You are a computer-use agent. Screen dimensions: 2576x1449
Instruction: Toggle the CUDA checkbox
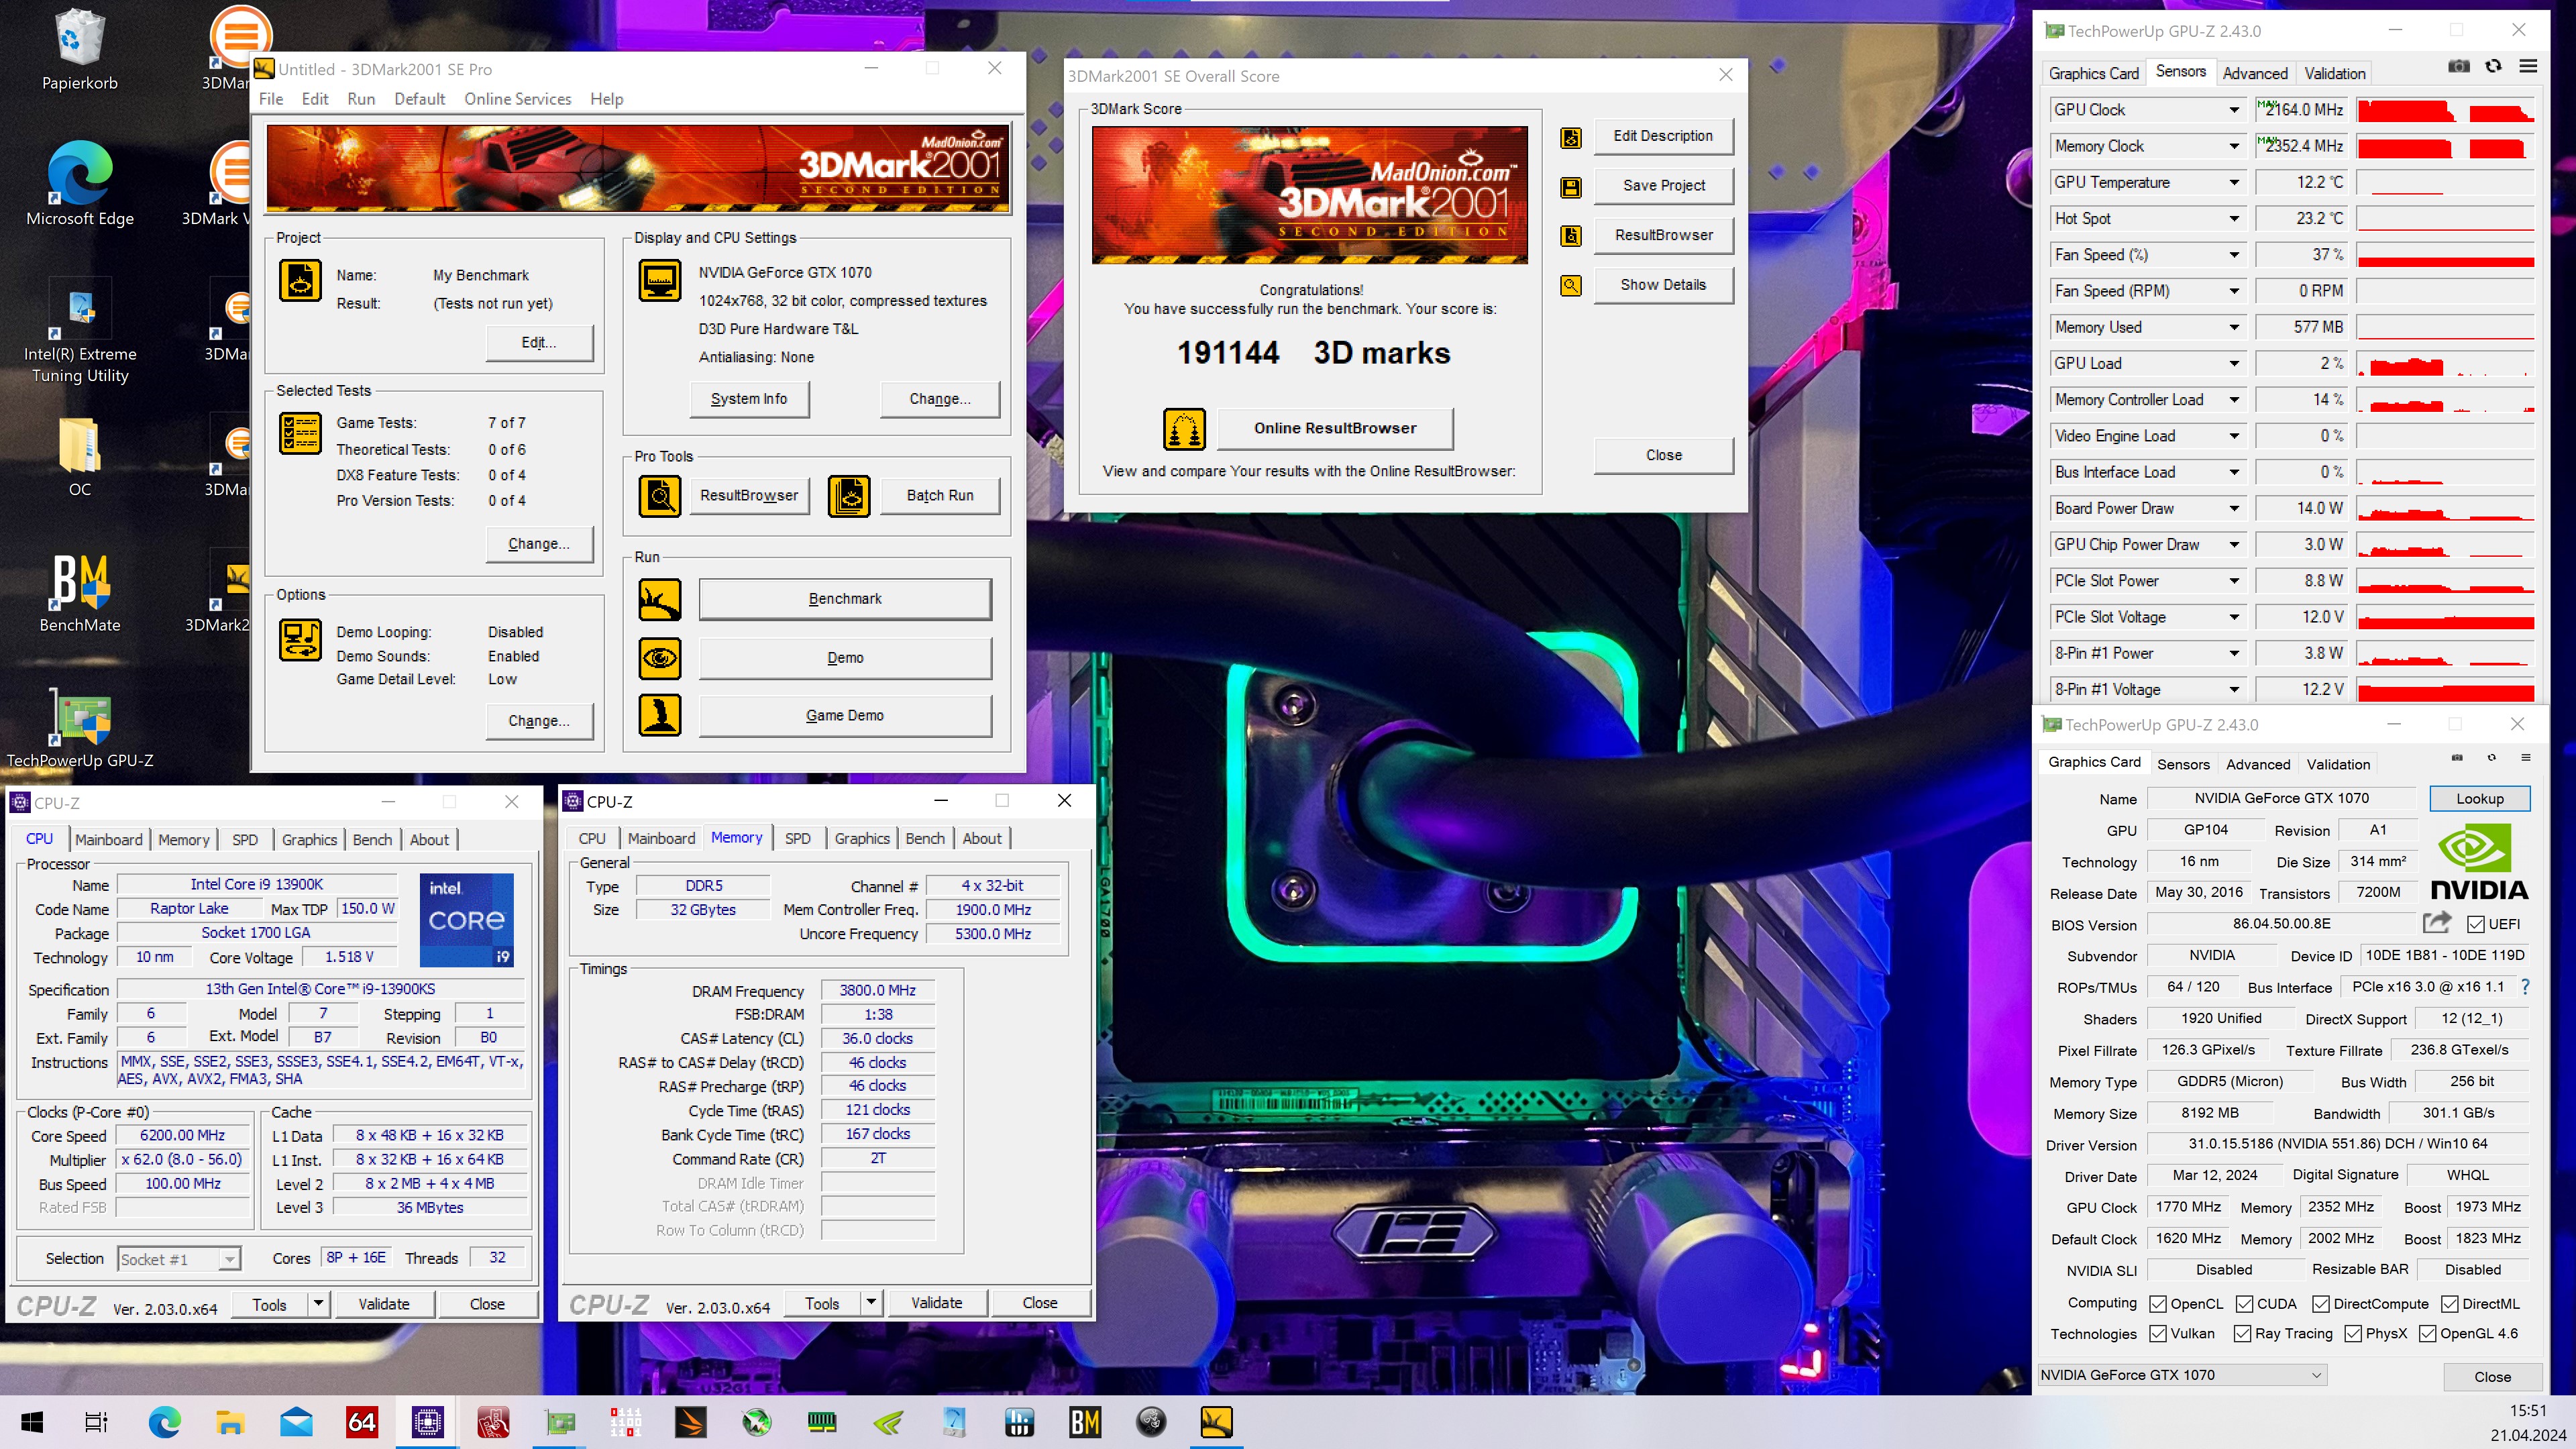(x=2244, y=1304)
